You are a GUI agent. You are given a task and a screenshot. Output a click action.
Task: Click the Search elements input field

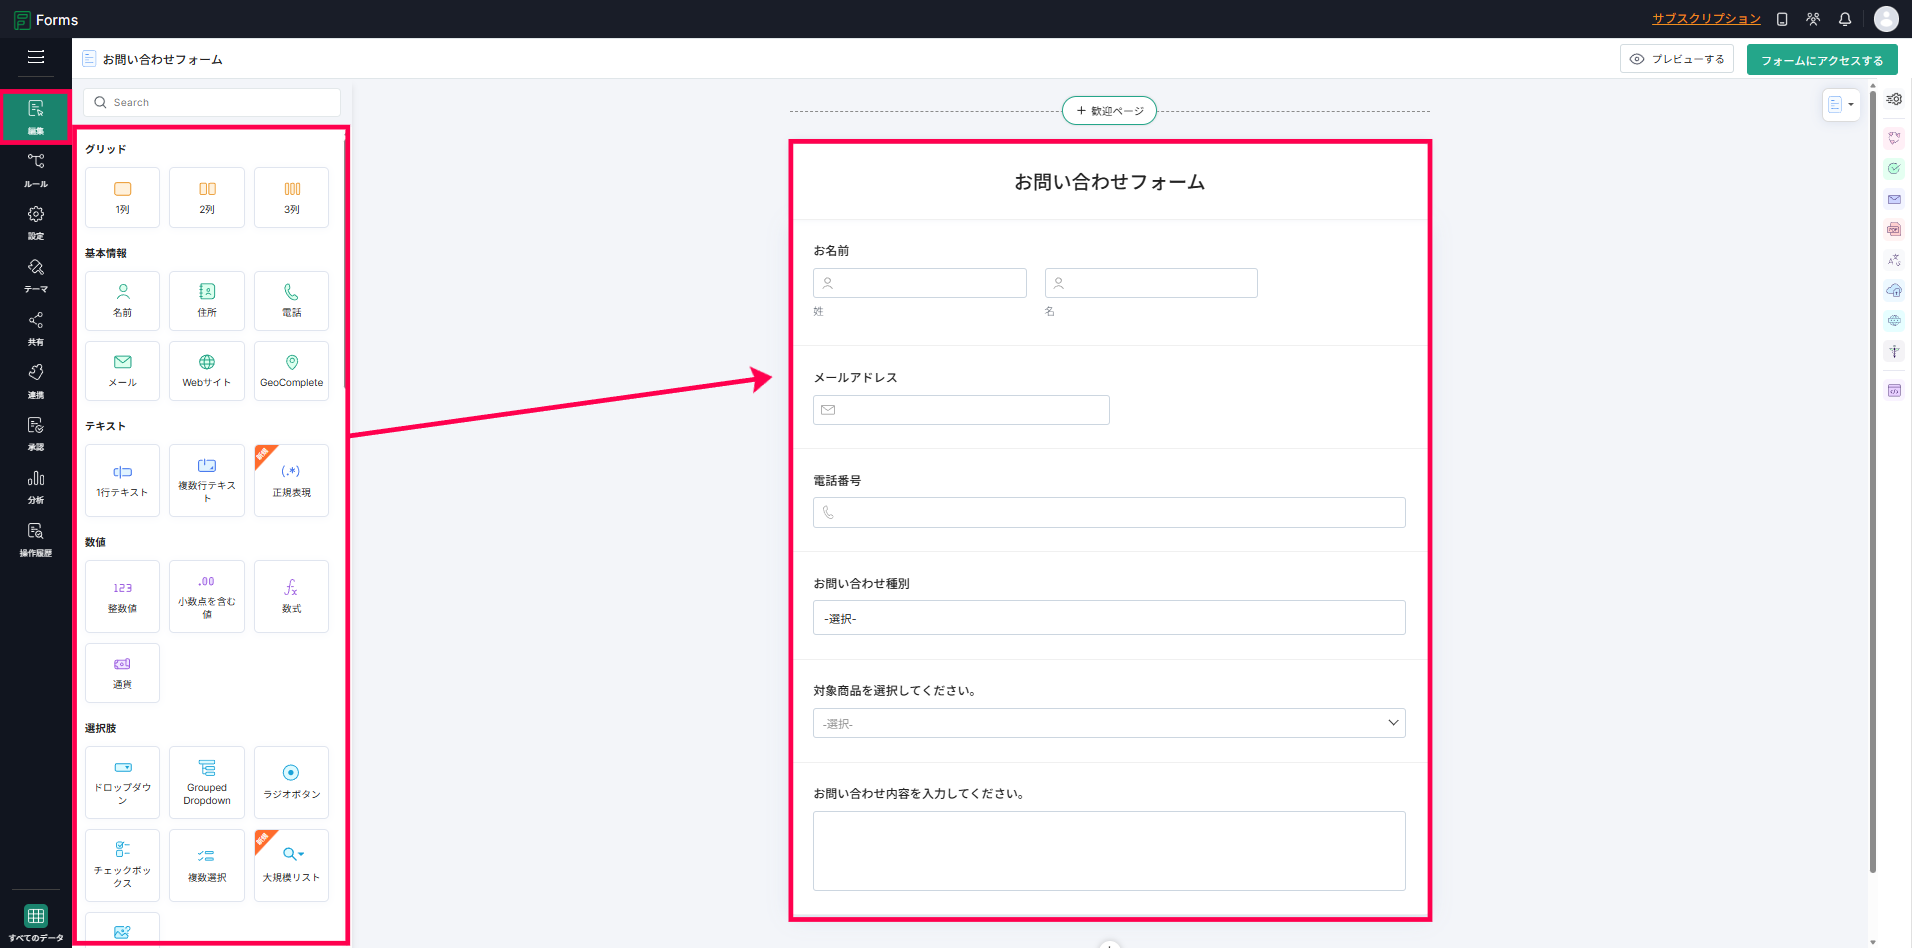coord(212,102)
